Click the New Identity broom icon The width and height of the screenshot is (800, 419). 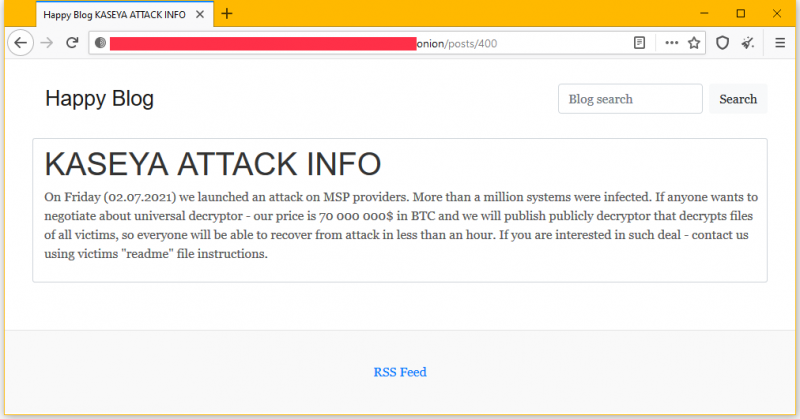[x=747, y=43]
